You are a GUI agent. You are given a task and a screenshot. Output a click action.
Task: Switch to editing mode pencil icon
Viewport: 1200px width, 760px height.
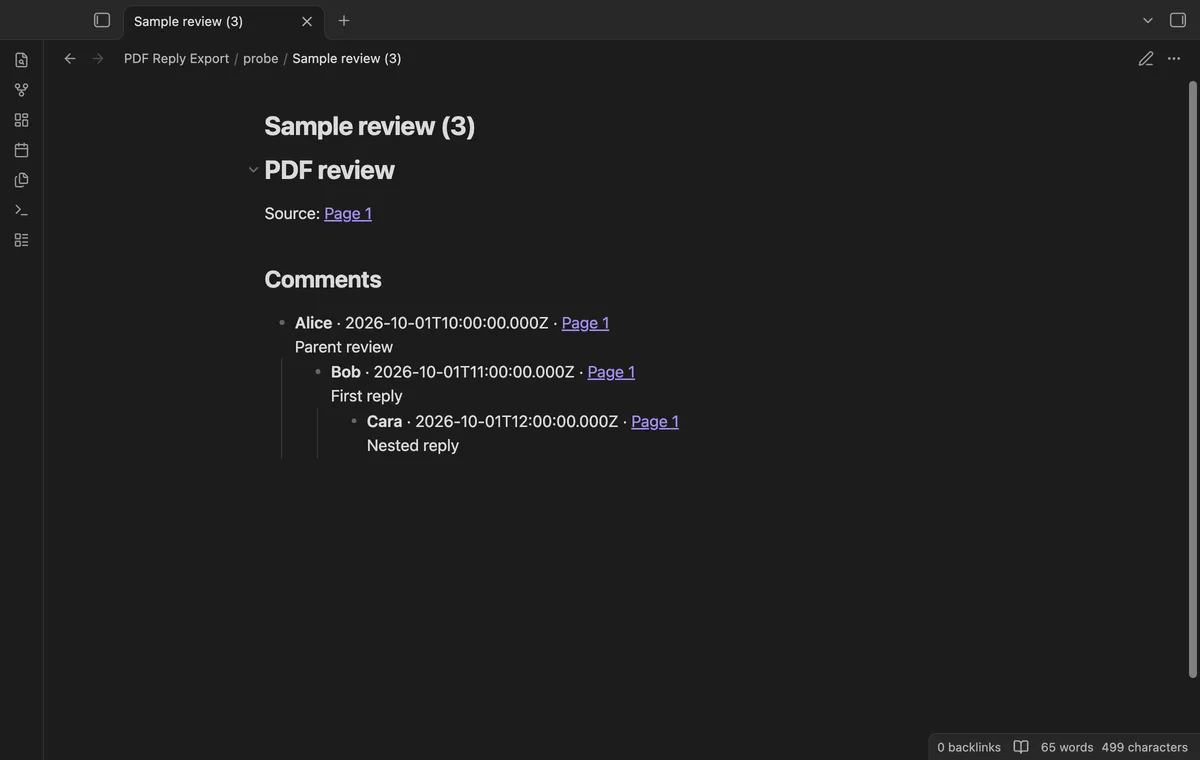tap(1146, 58)
